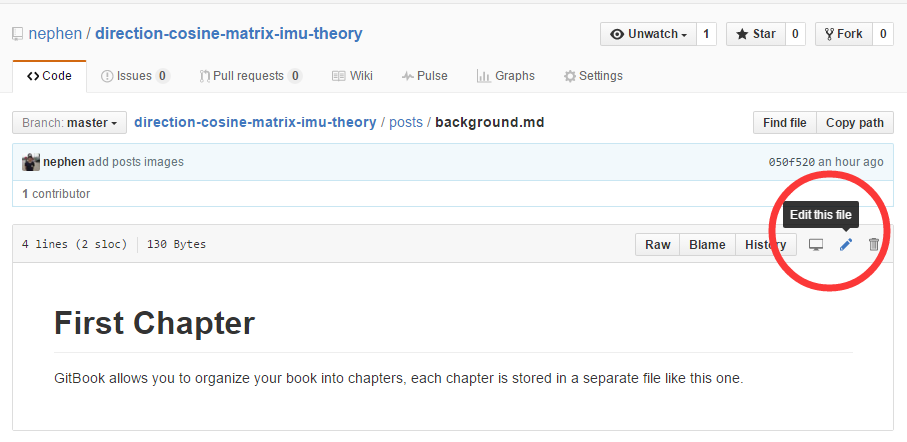Open file in desktop client icon
907x442 pixels.
tap(816, 245)
